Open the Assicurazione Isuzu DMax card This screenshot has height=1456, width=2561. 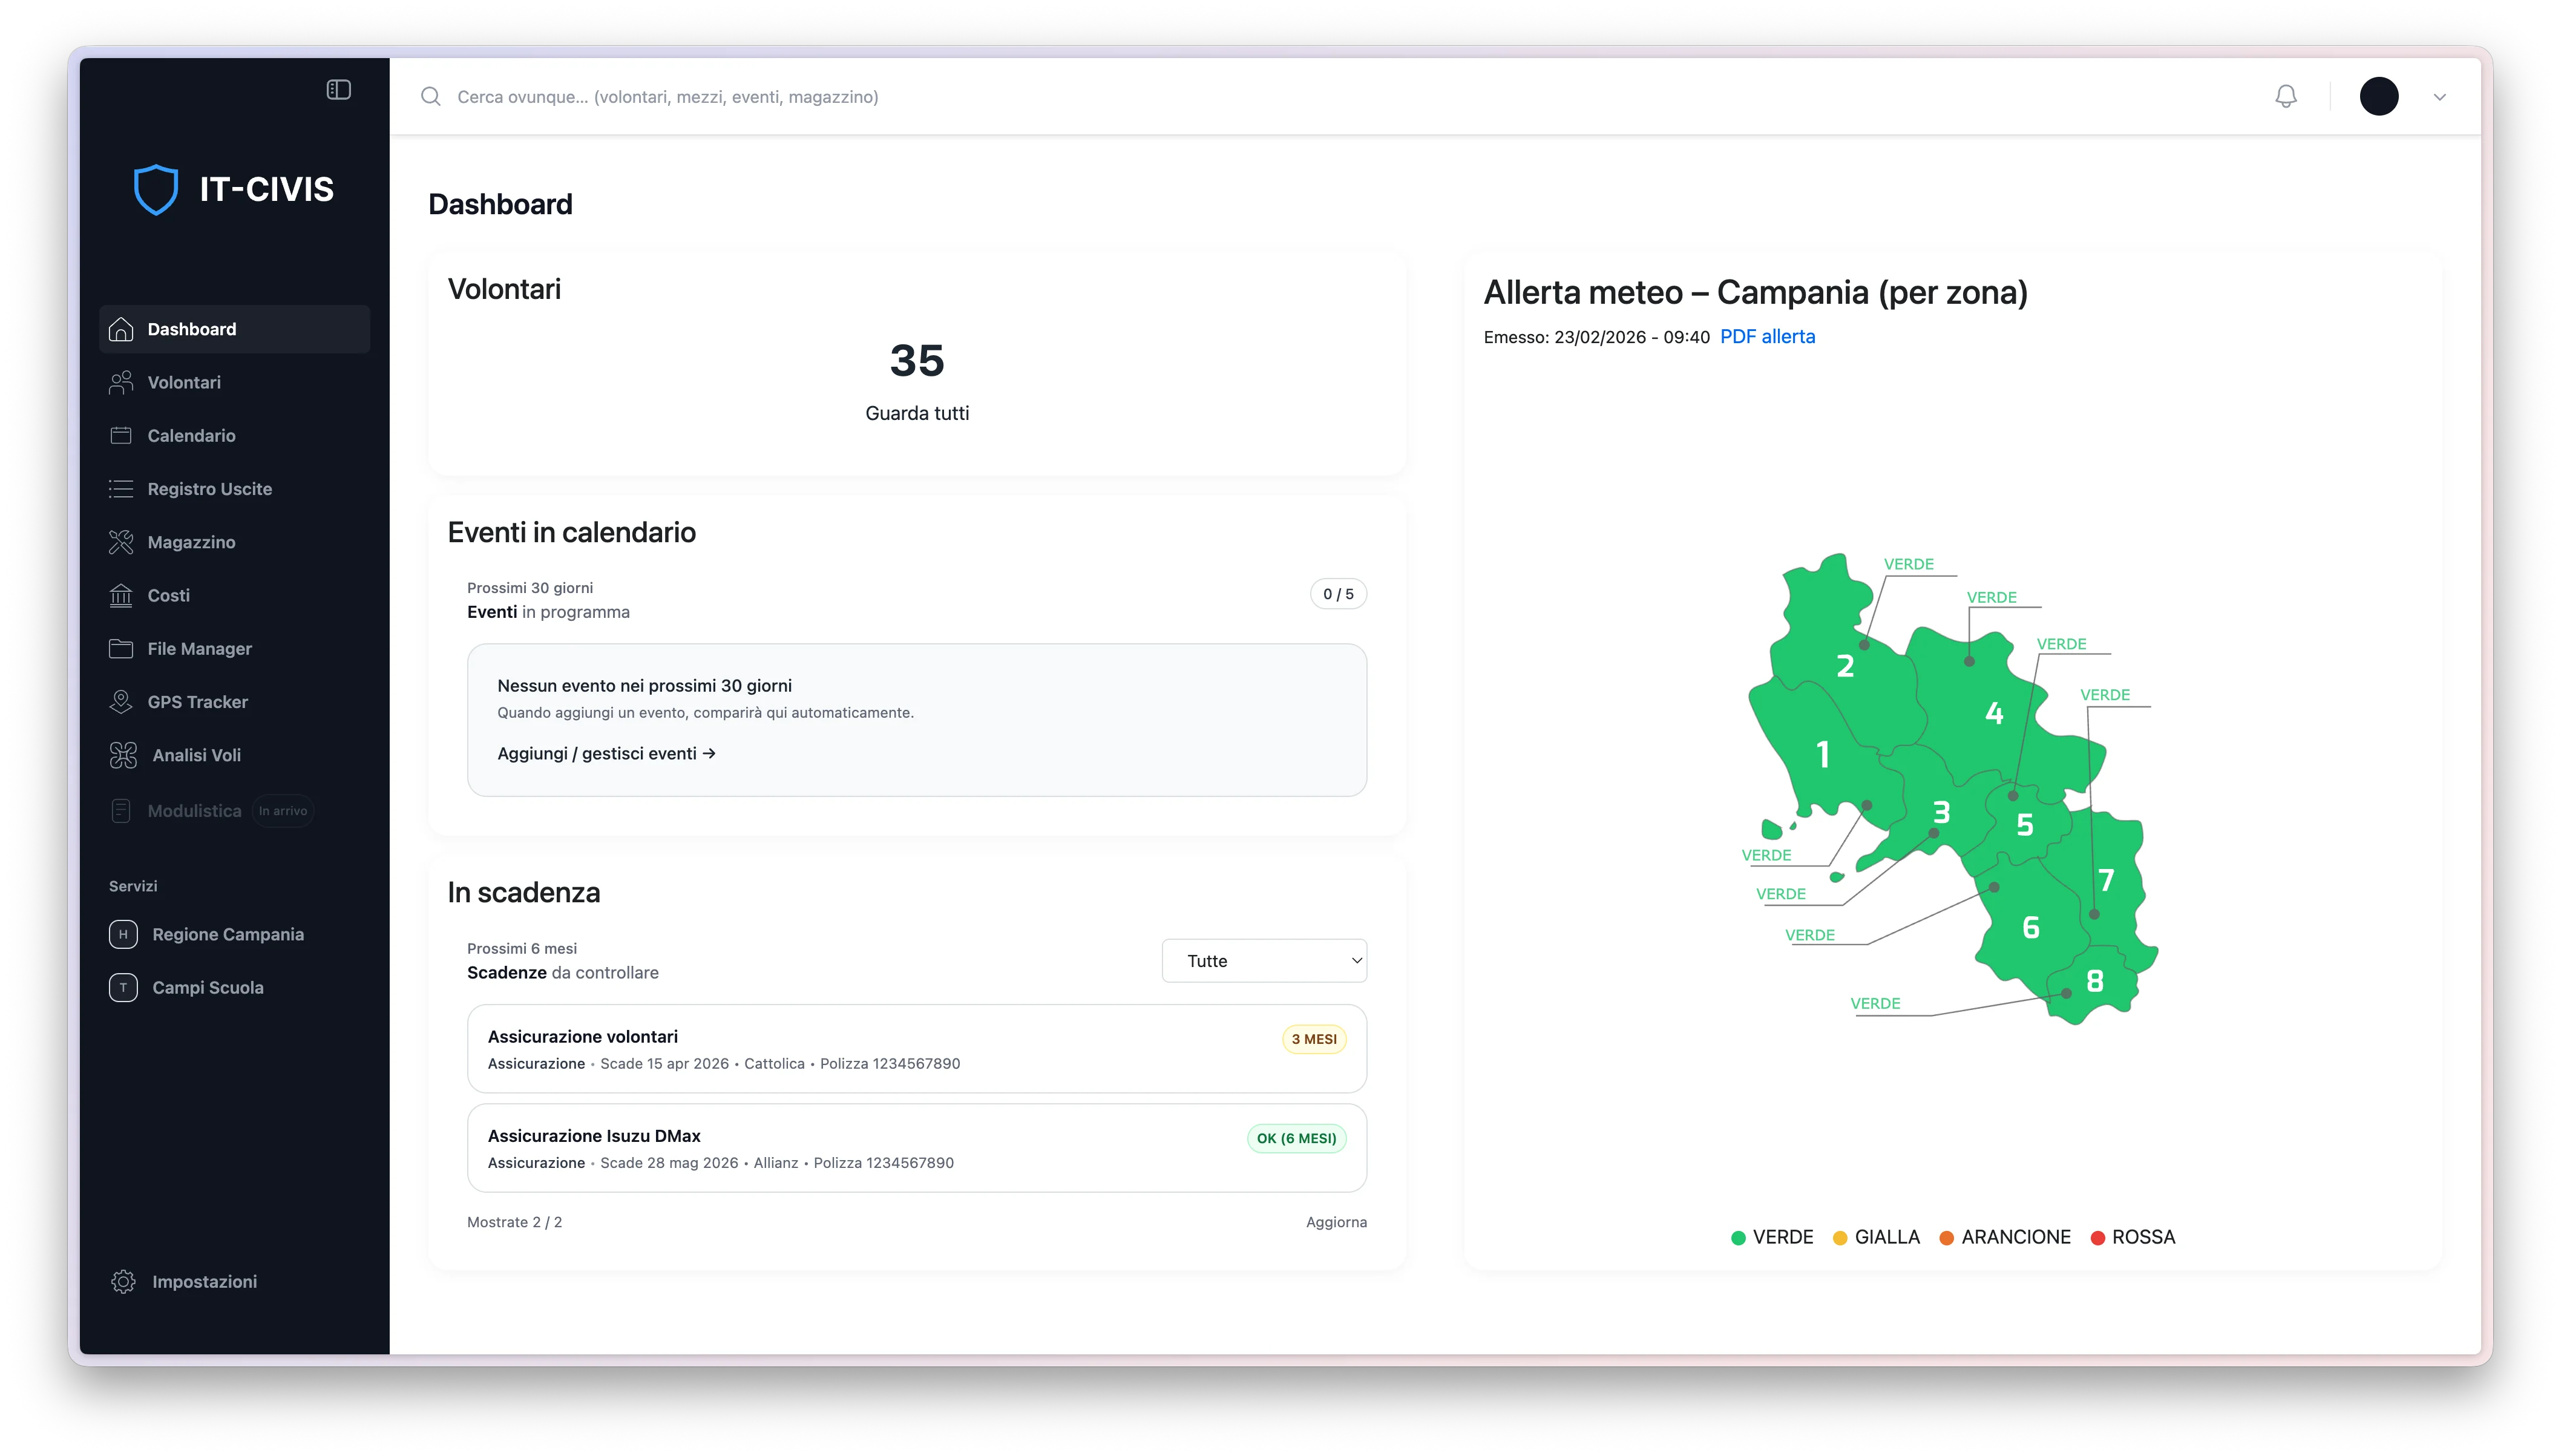coord(917,1147)
